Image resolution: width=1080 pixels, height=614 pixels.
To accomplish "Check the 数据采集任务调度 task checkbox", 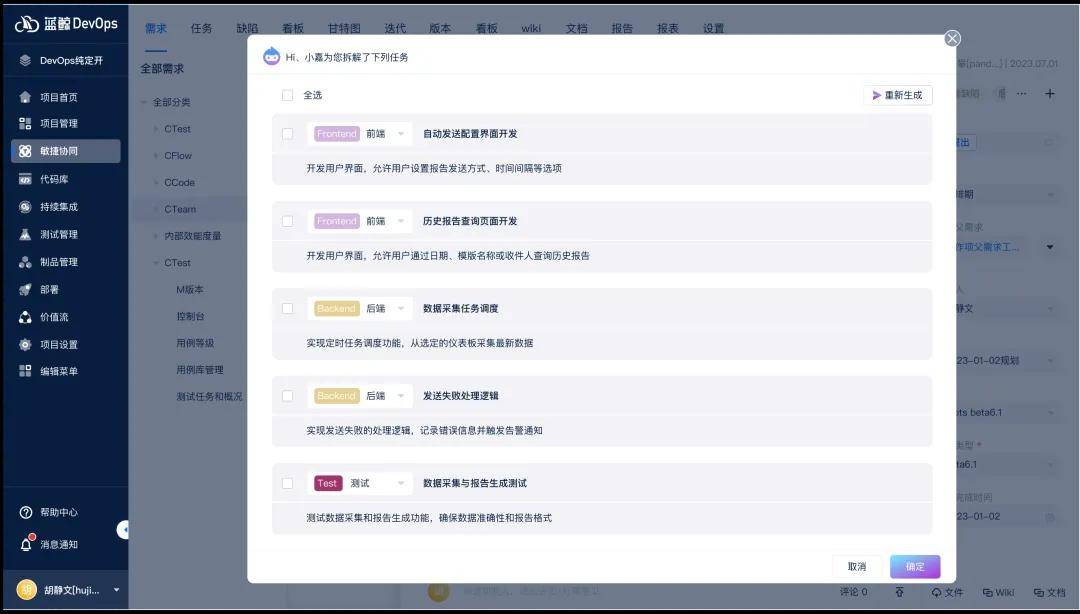I will [287, 309].
